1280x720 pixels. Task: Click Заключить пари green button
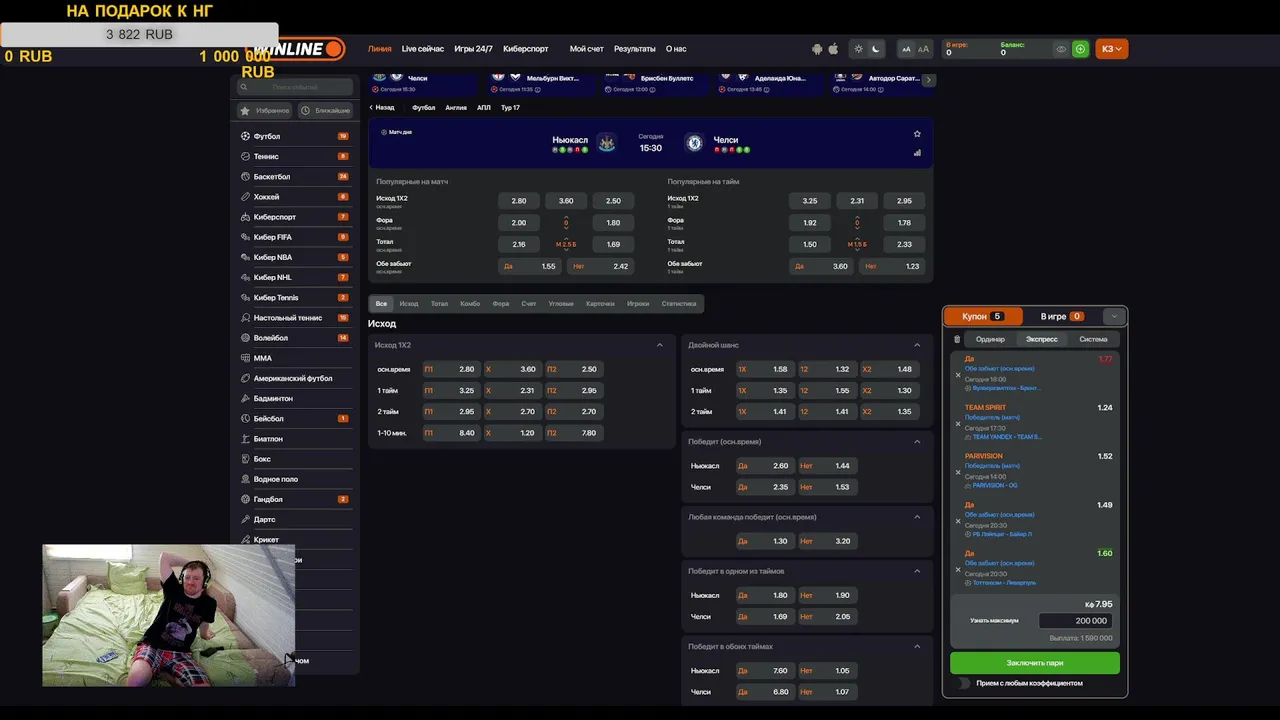(1035, 663)
